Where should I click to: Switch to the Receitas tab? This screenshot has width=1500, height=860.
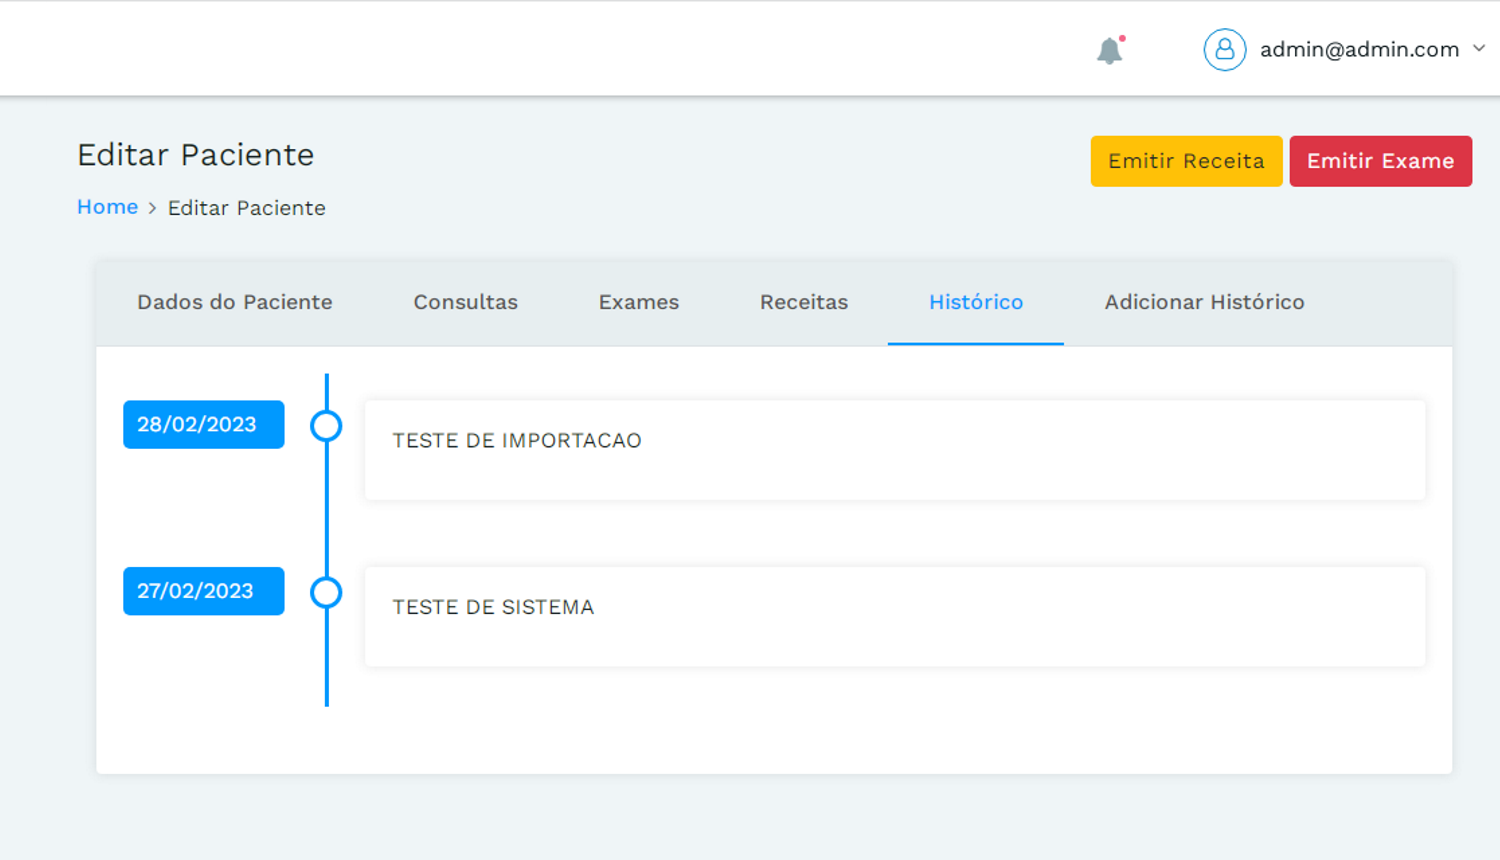[x=803, y=302]
